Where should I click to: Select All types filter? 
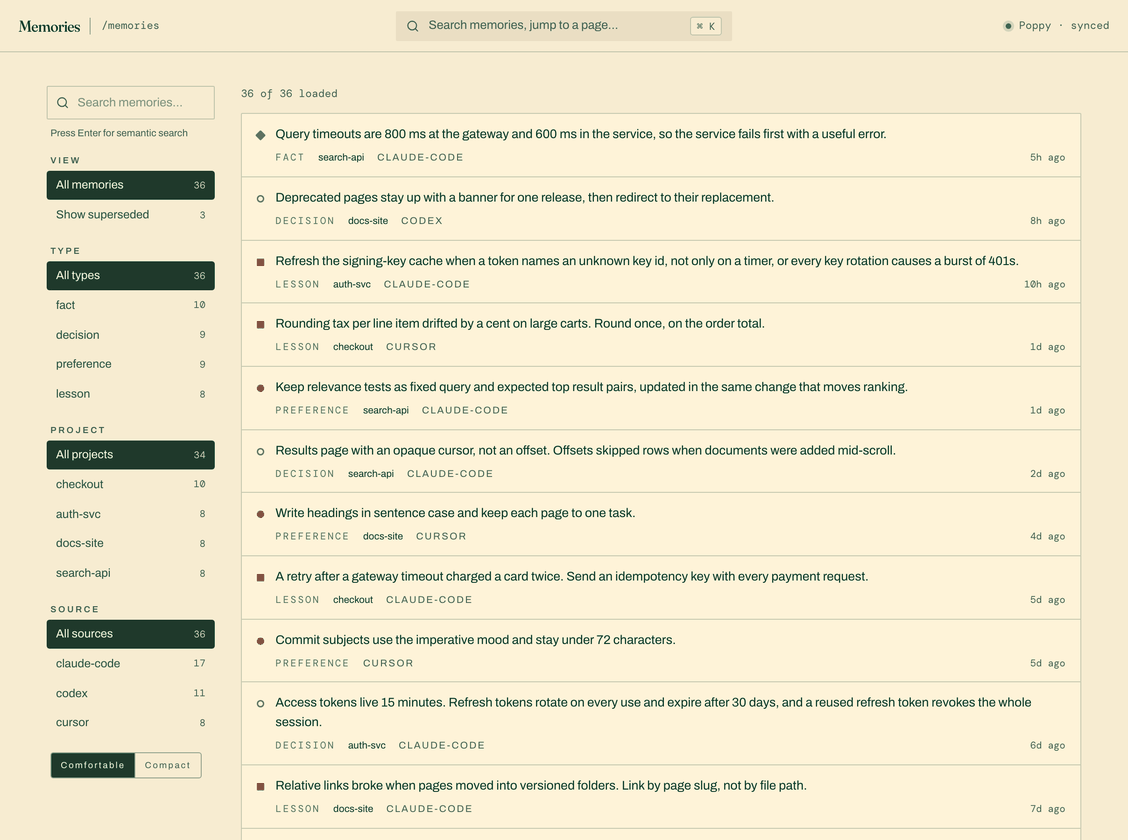130,275
